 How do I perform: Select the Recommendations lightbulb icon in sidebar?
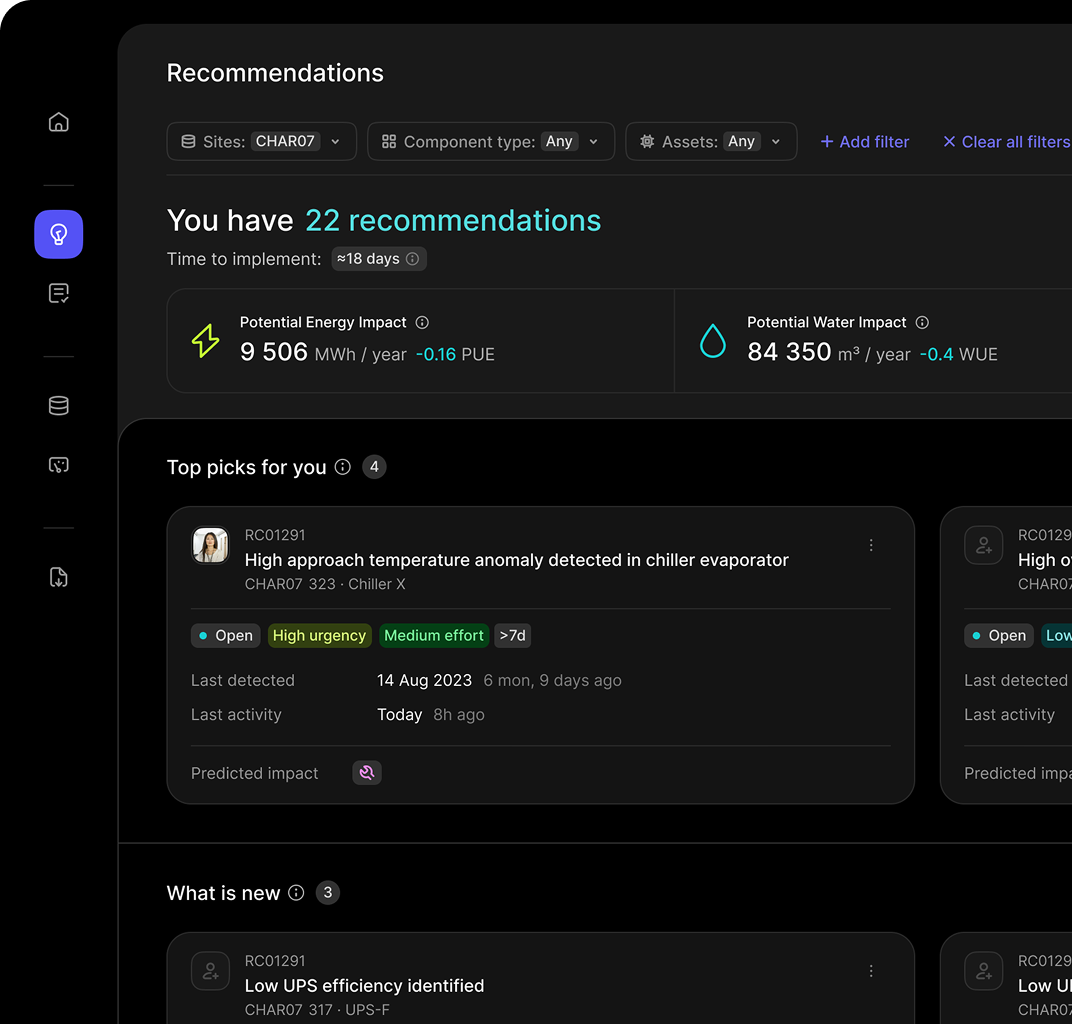(x=59, y=234)
